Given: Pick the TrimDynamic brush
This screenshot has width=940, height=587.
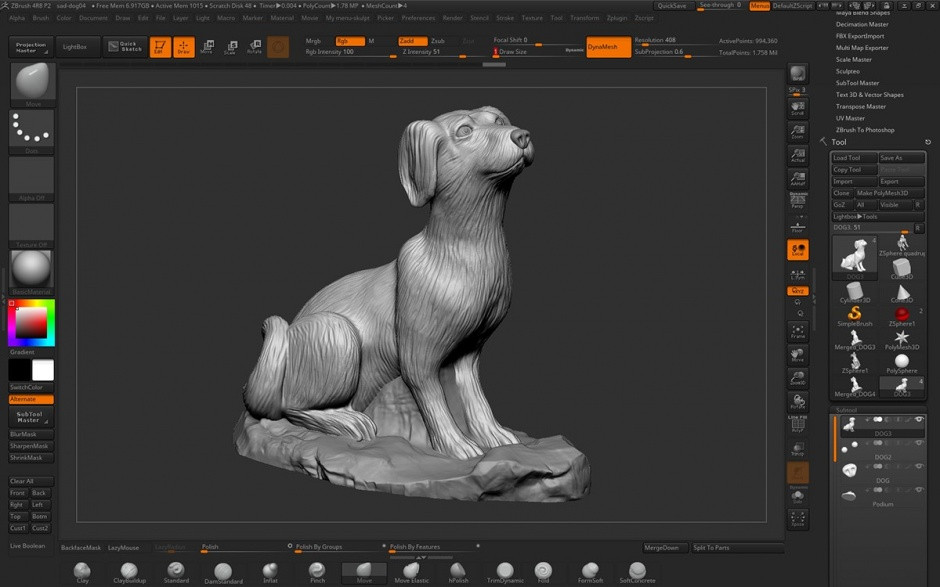Looking at the screenshot, I should coord(505,571).
